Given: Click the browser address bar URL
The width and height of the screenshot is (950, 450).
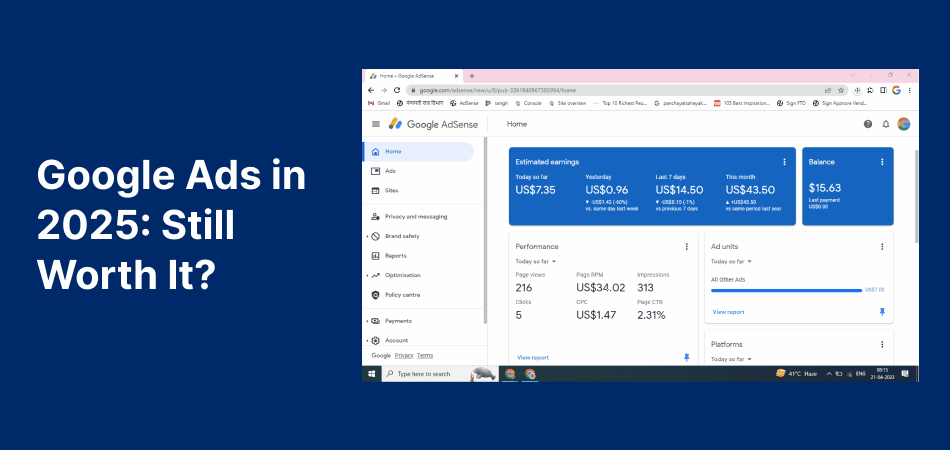Looking at the screenshot, I should (497, 90).
